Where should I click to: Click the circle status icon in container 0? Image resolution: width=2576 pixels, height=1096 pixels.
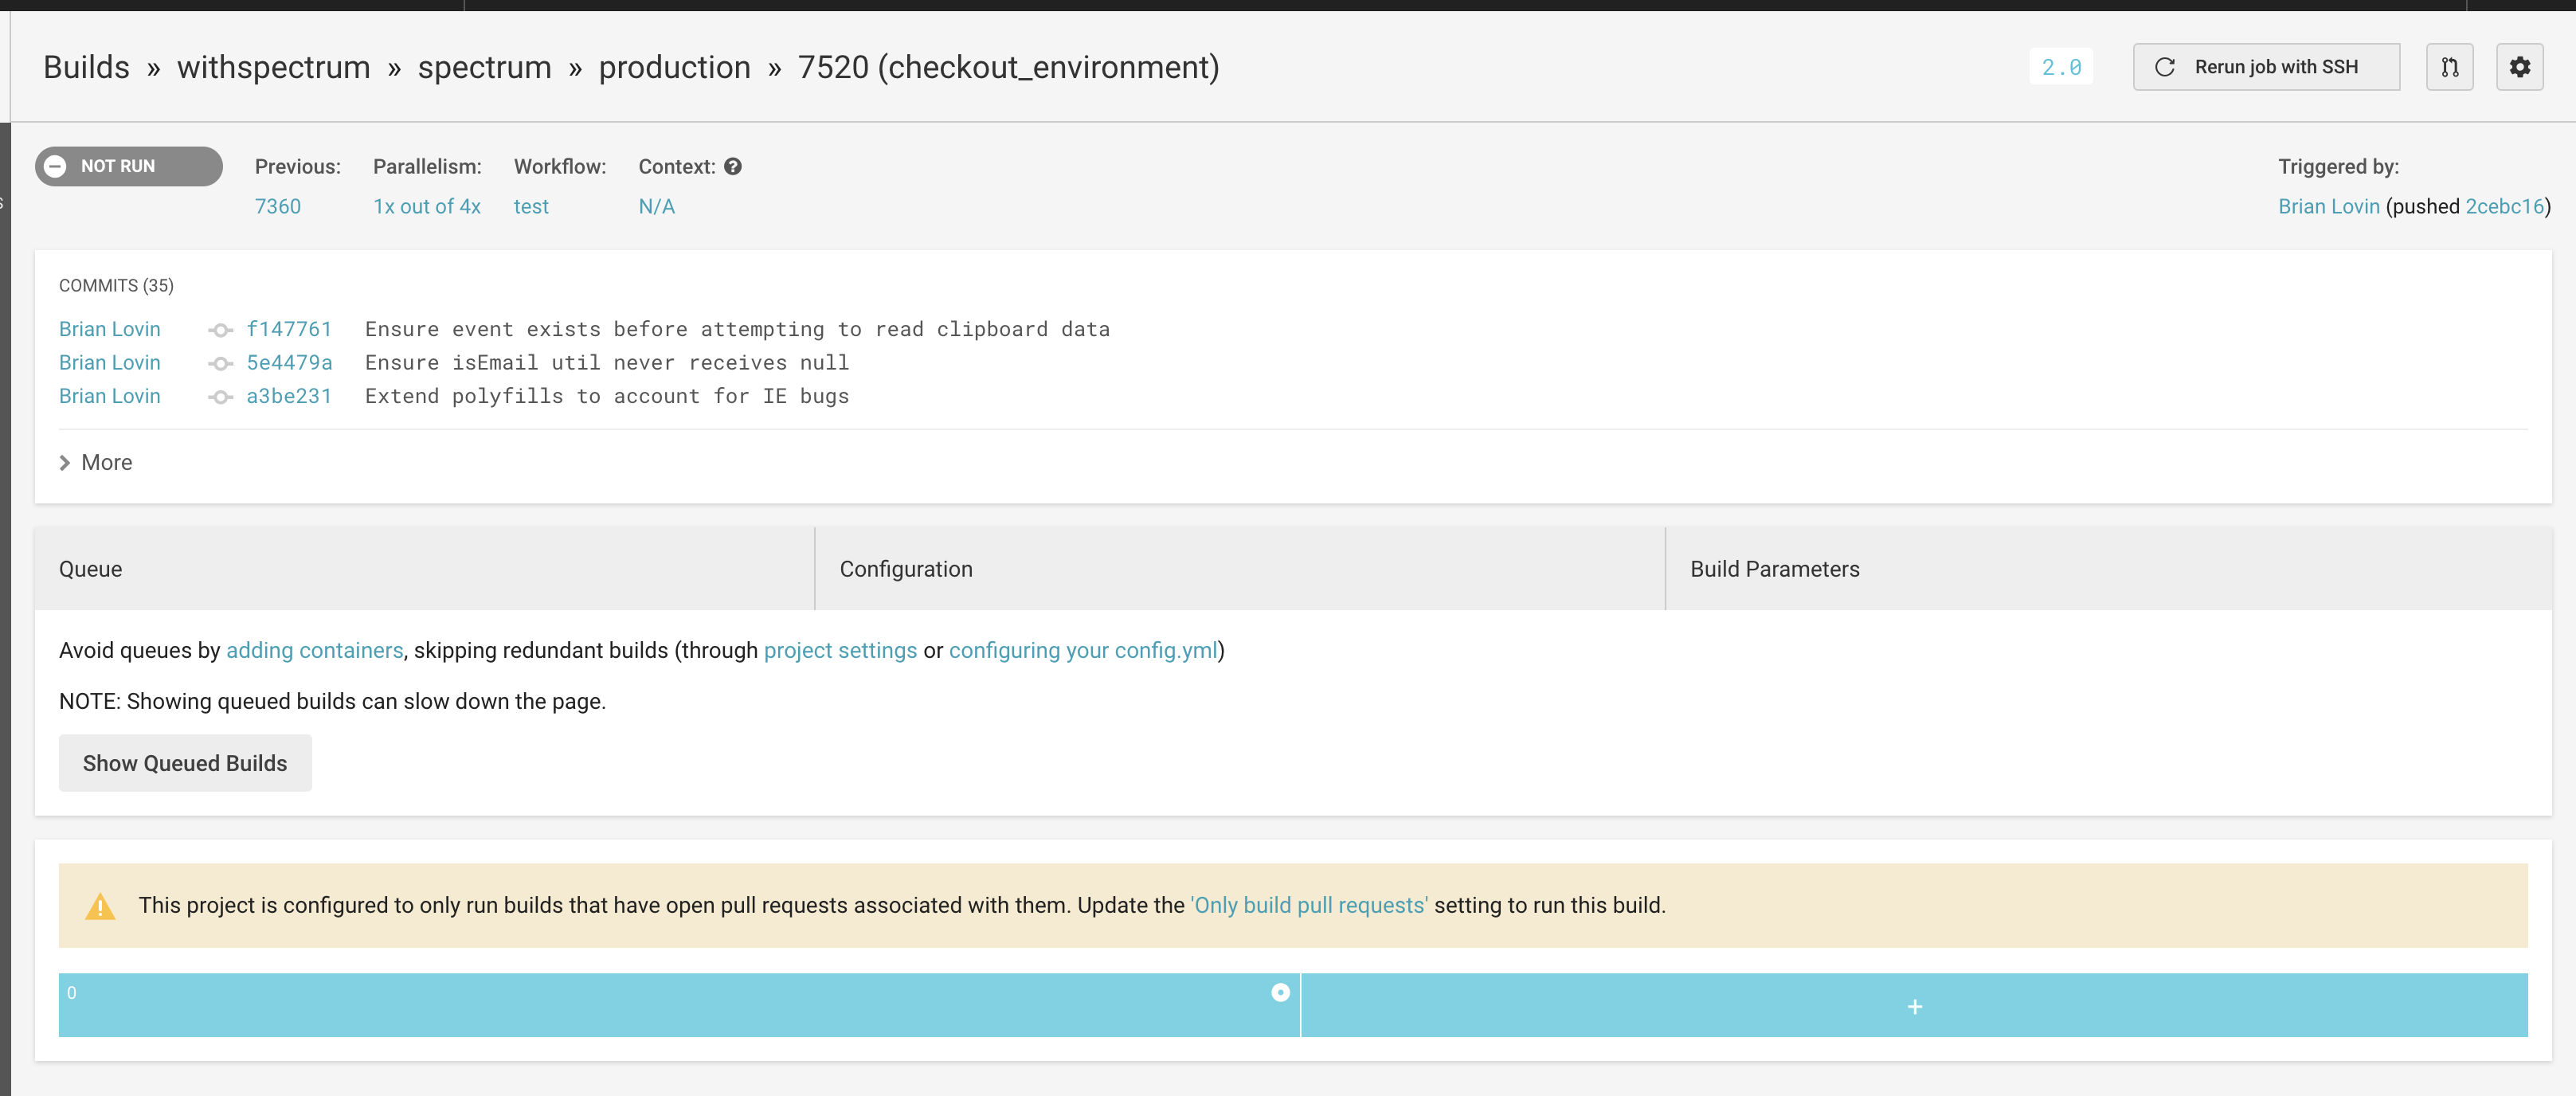(1280, 992)
